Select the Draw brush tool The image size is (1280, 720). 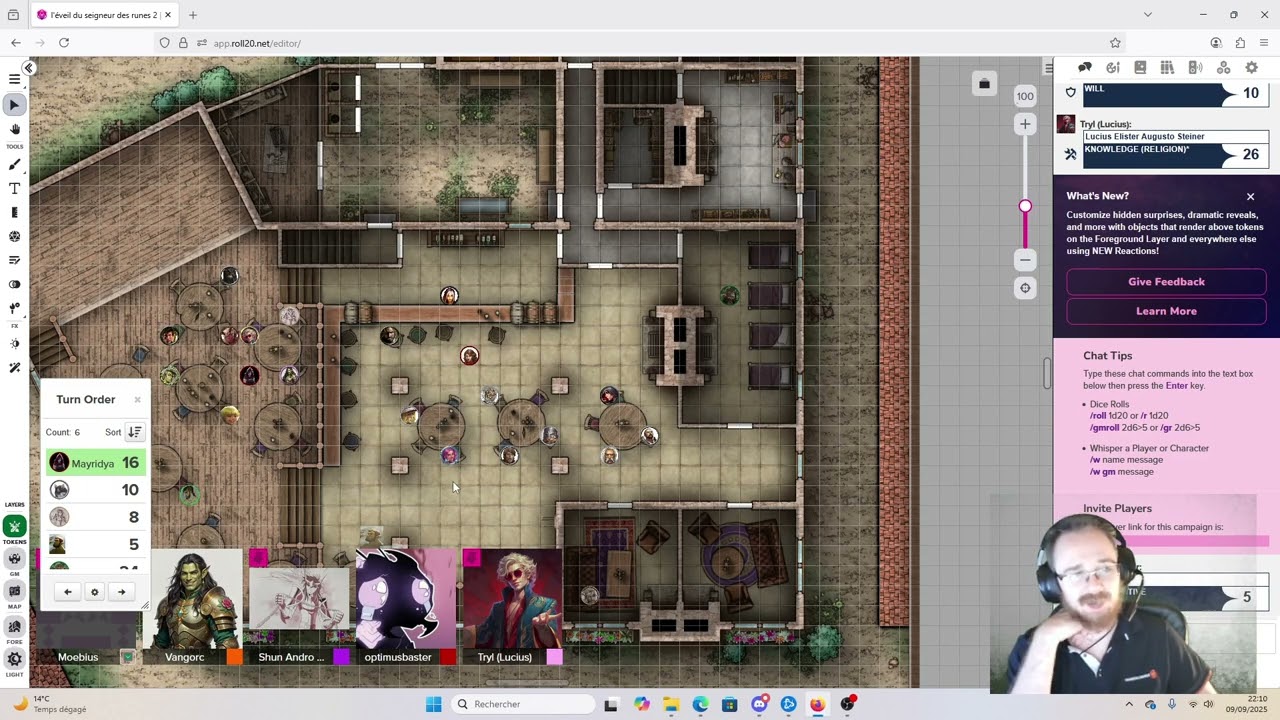14,165
